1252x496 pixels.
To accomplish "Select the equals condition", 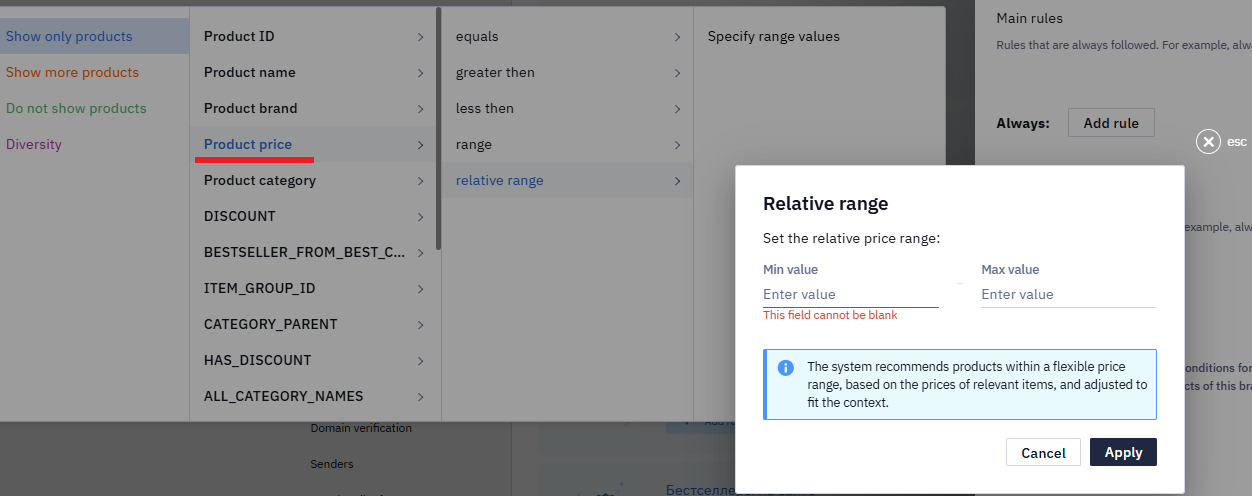I will tap(567, 36).
